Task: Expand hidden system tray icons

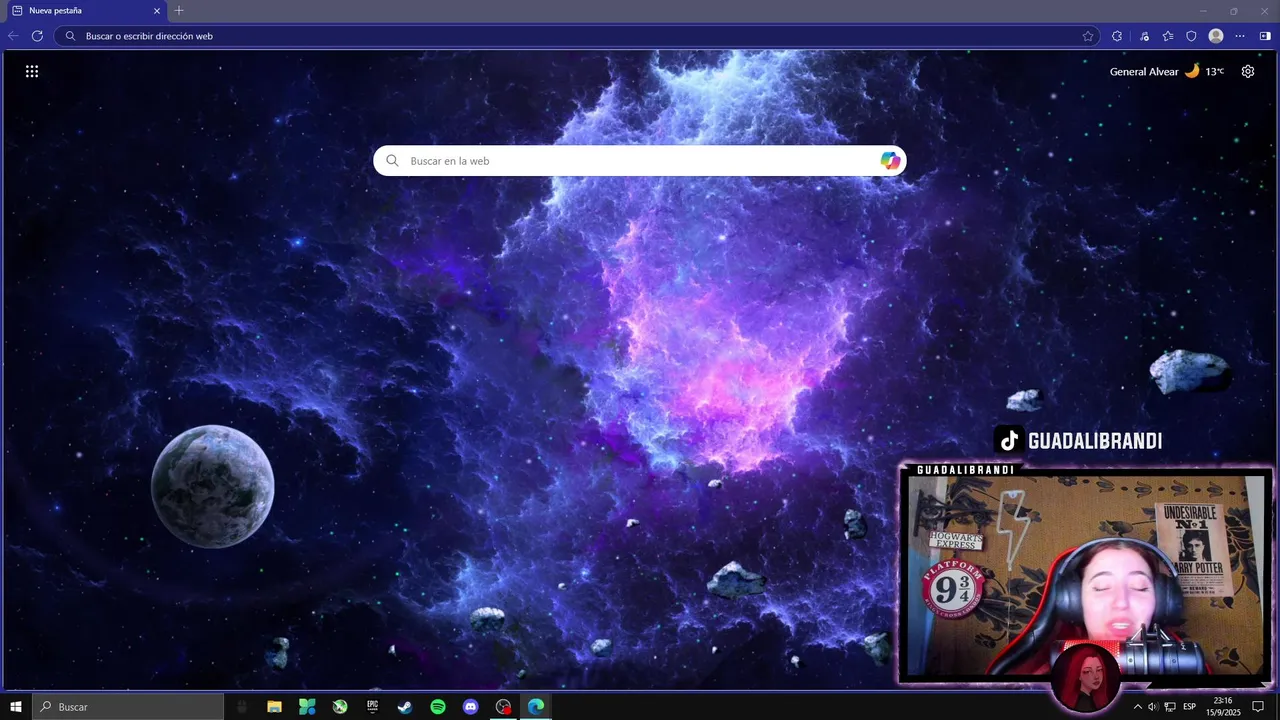Action: (1137, 707)
